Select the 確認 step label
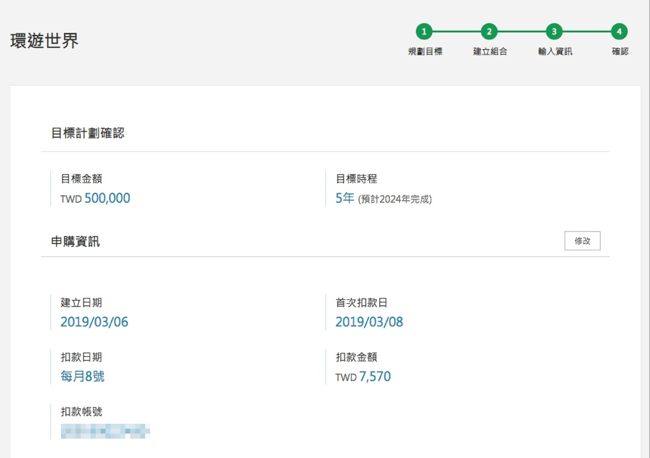This screenshot has height=458, width=650. tap(620, 51)
